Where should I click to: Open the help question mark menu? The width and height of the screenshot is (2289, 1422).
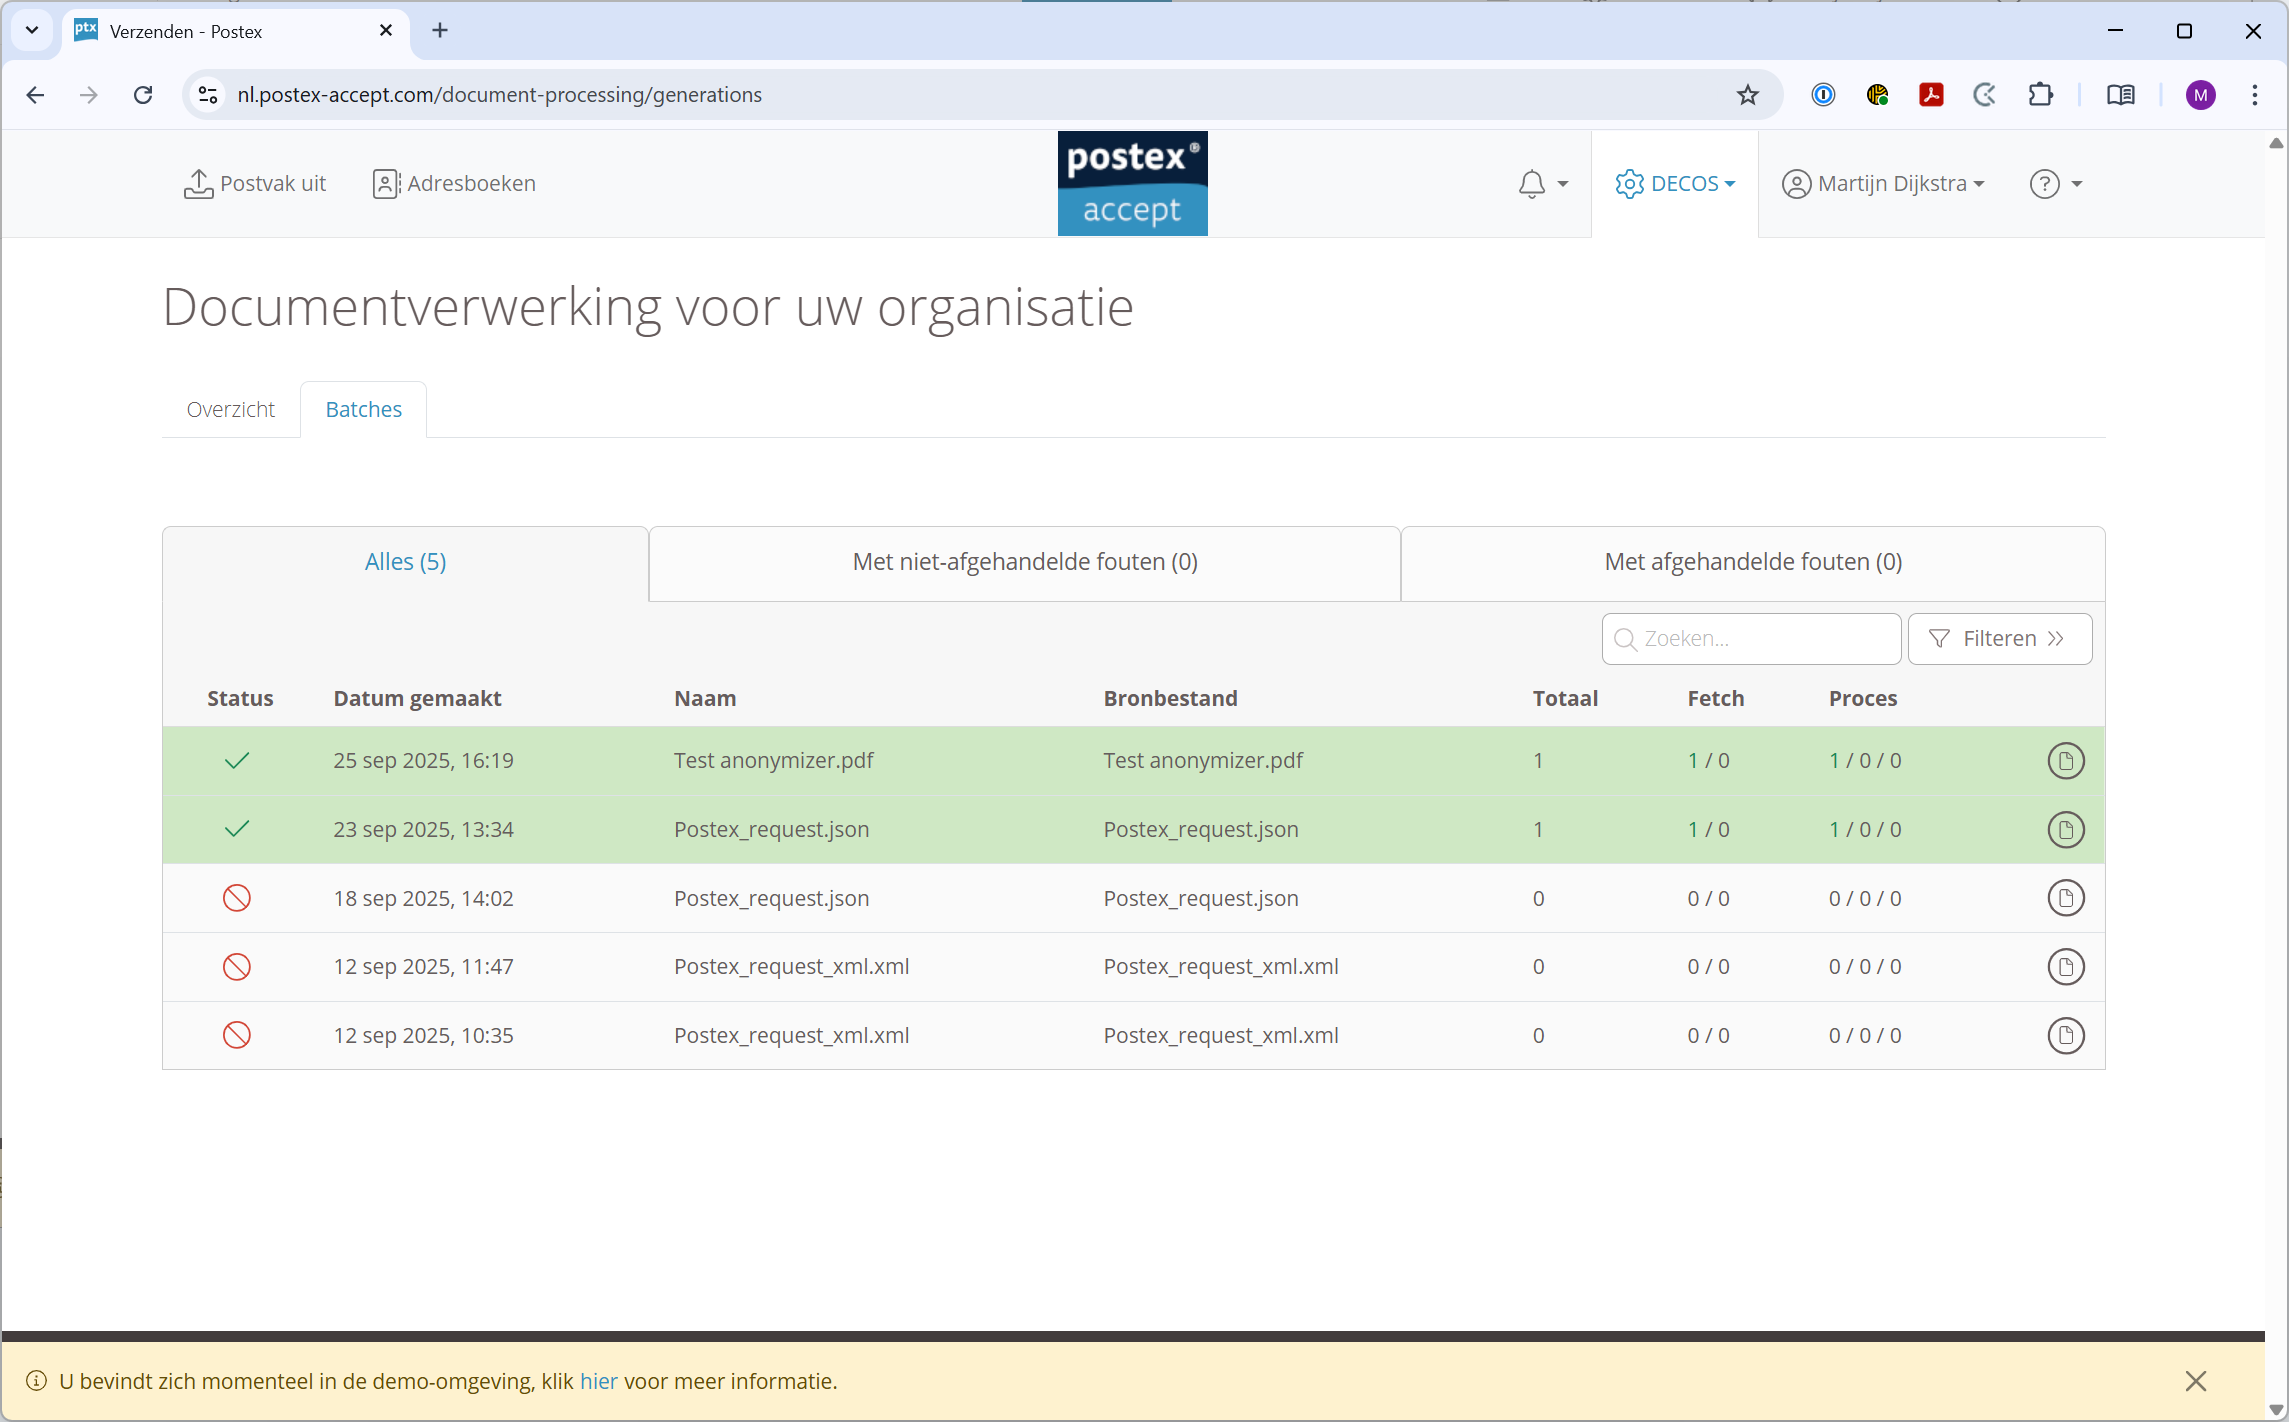2055,184
